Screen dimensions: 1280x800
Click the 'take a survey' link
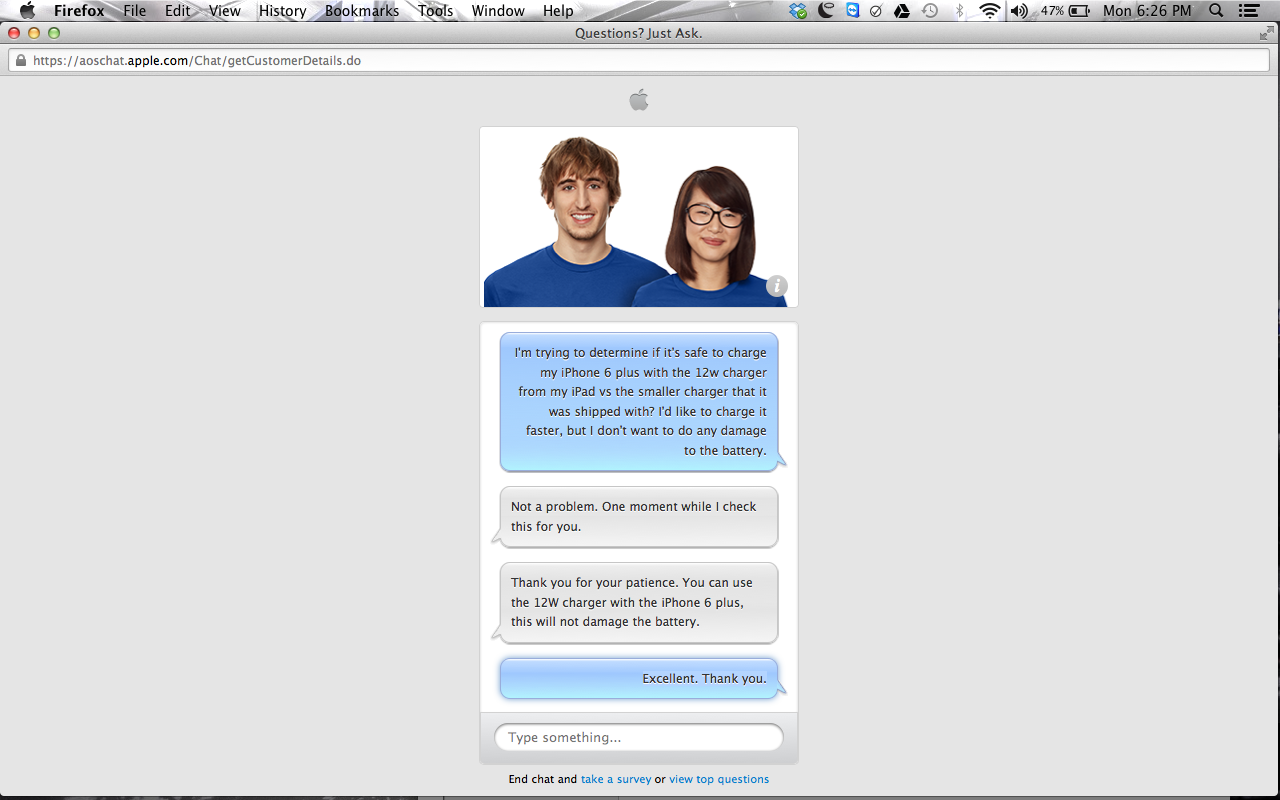[616, 779]
